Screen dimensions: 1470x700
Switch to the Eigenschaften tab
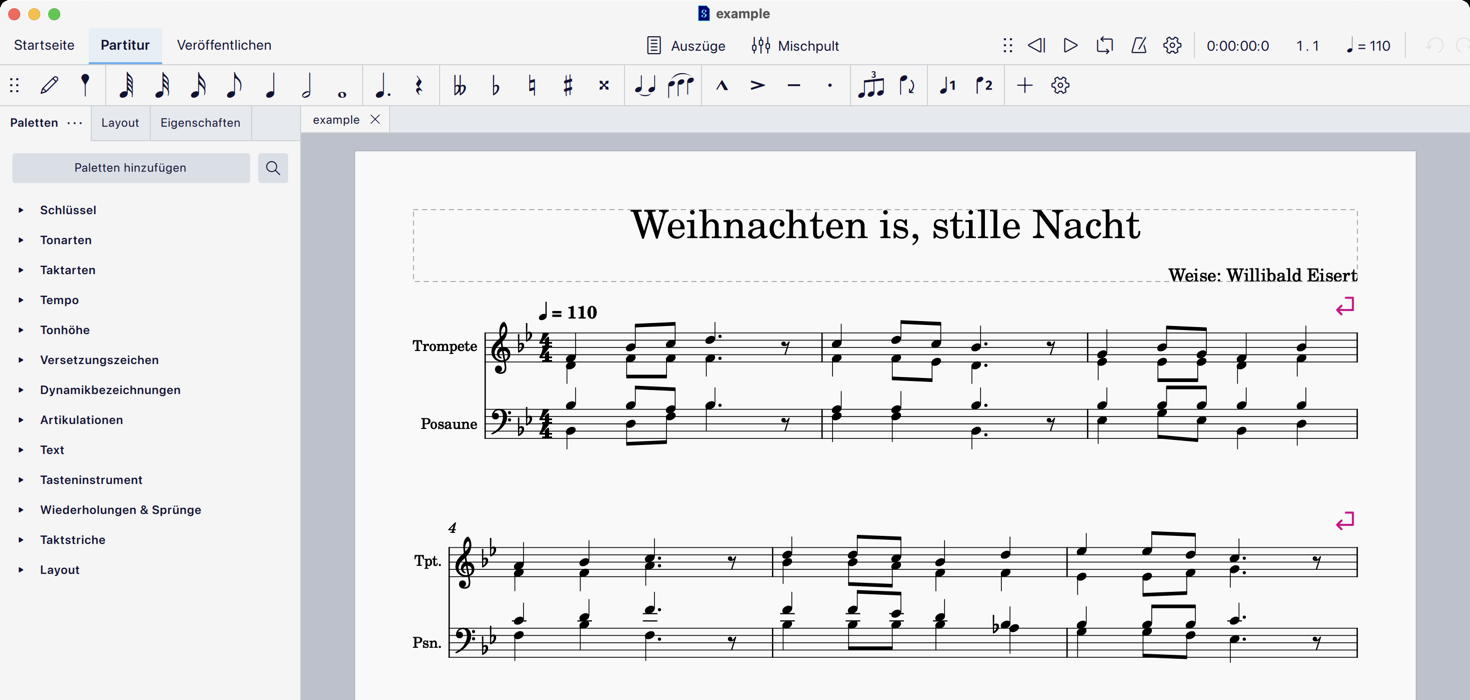[x=200, y=123]
